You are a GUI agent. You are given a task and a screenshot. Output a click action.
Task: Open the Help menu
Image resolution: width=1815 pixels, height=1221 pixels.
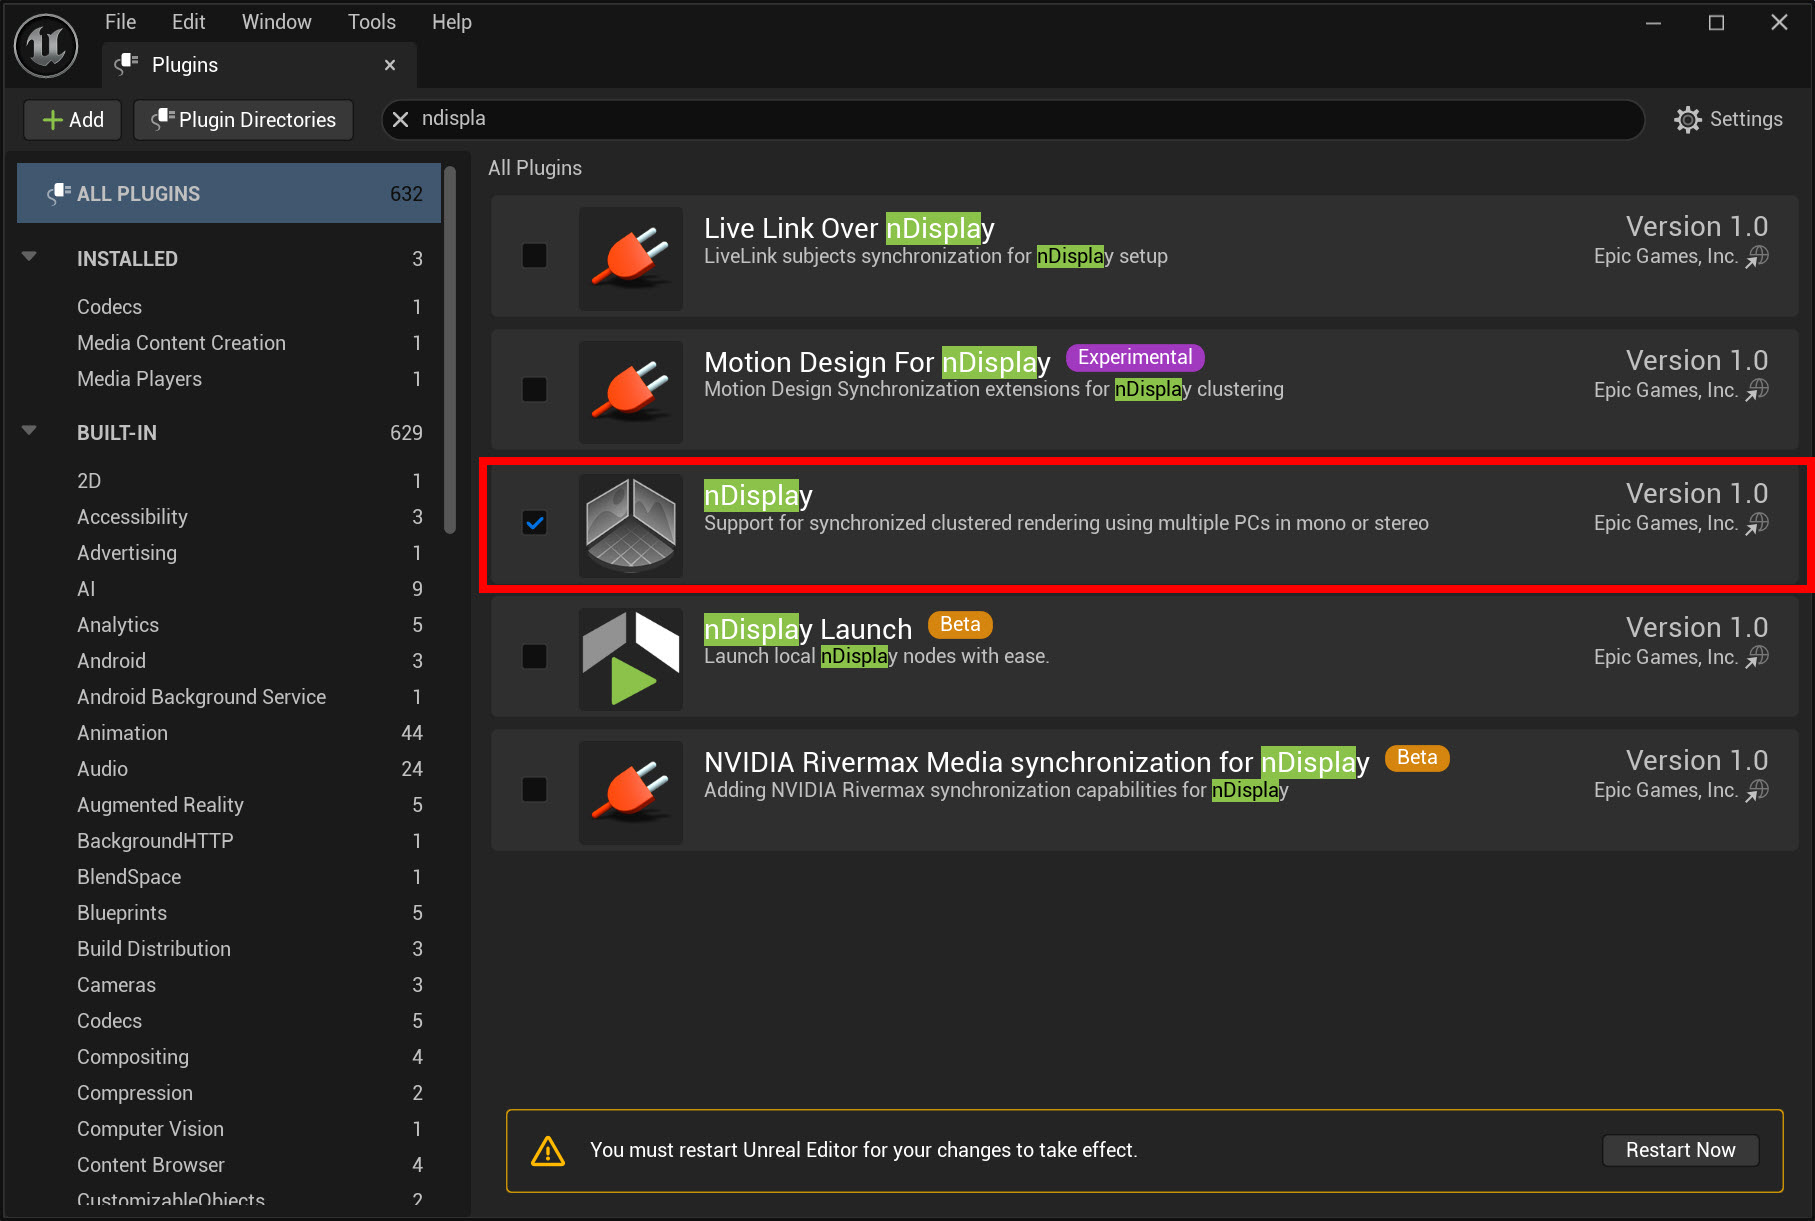[x=452, y=22]
